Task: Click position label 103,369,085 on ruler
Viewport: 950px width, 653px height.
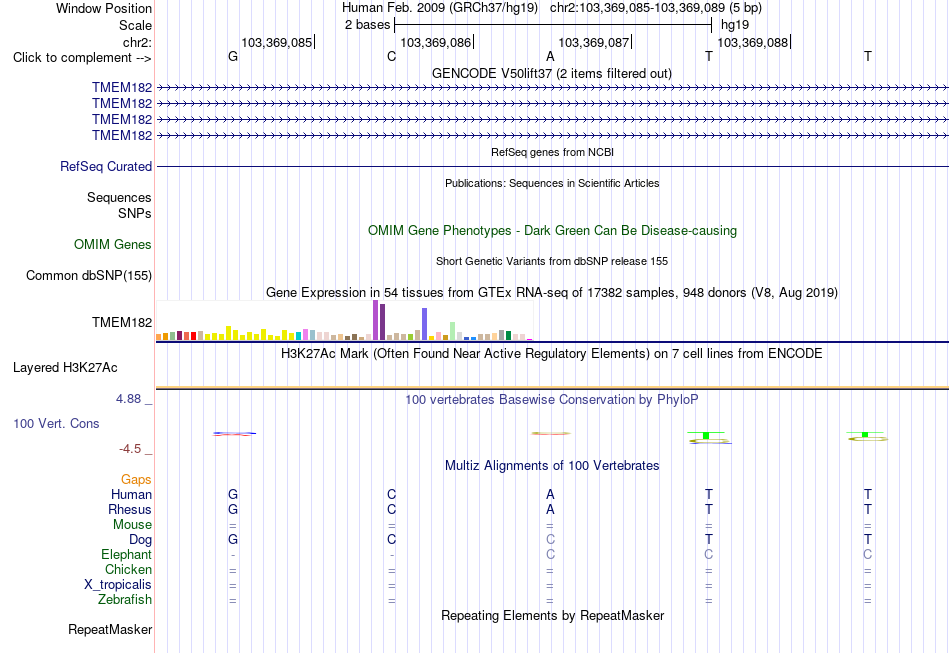Action: [x=277, y=42]
